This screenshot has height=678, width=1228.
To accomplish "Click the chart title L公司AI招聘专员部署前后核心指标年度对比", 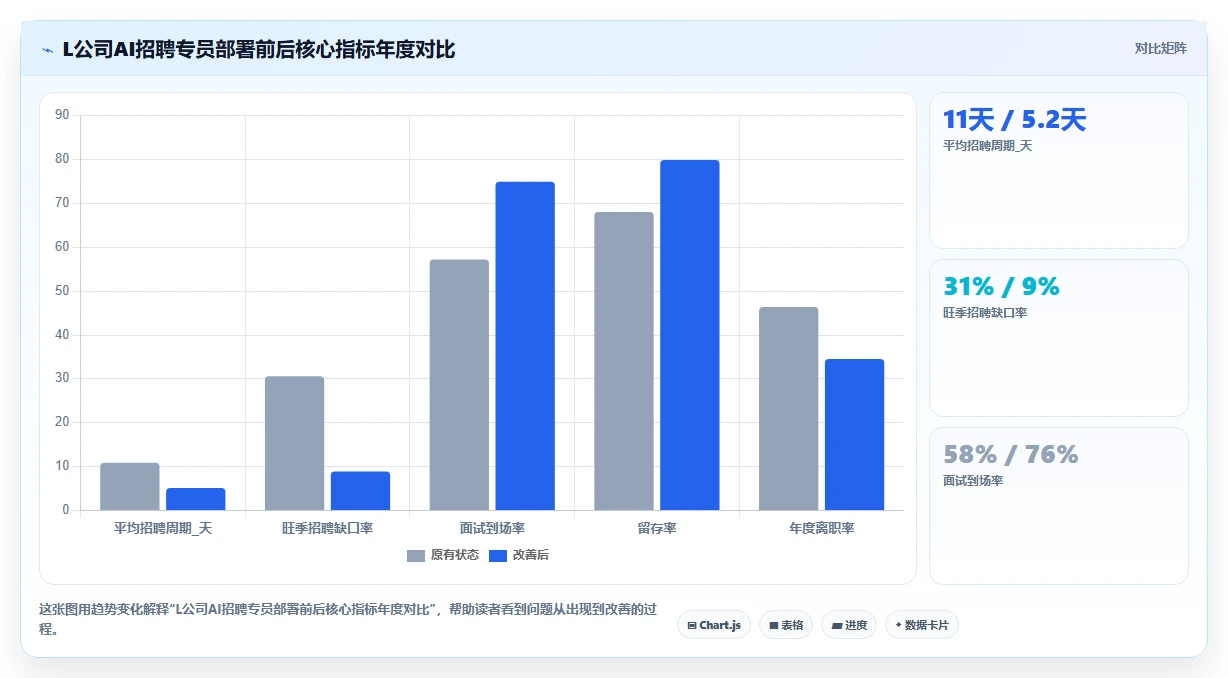I will click(259, 49).
